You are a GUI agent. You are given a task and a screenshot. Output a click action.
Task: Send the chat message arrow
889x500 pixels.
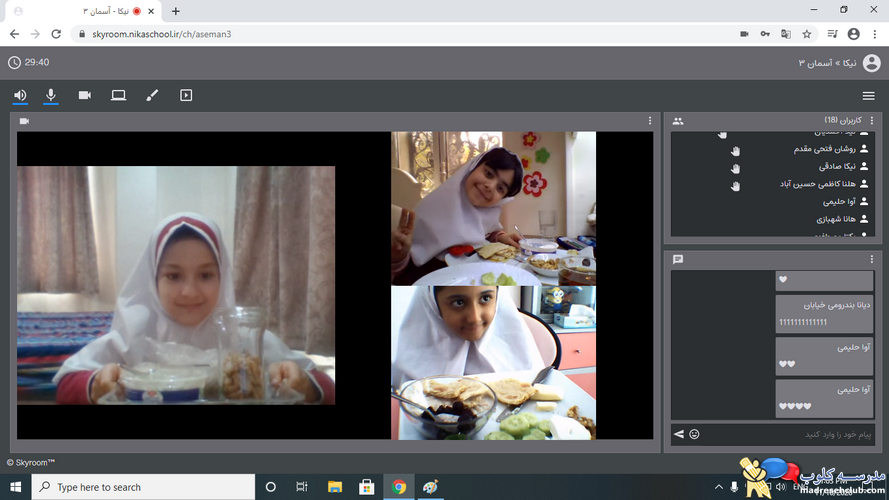click(x=679, y=434)
